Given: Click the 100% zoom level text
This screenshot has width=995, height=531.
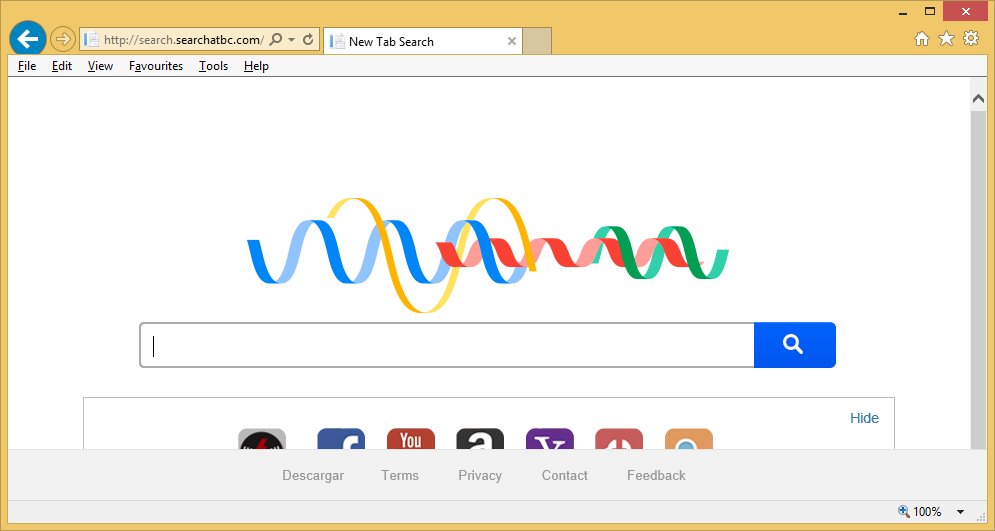Looking at the screenshot, I should coord(927,511).
